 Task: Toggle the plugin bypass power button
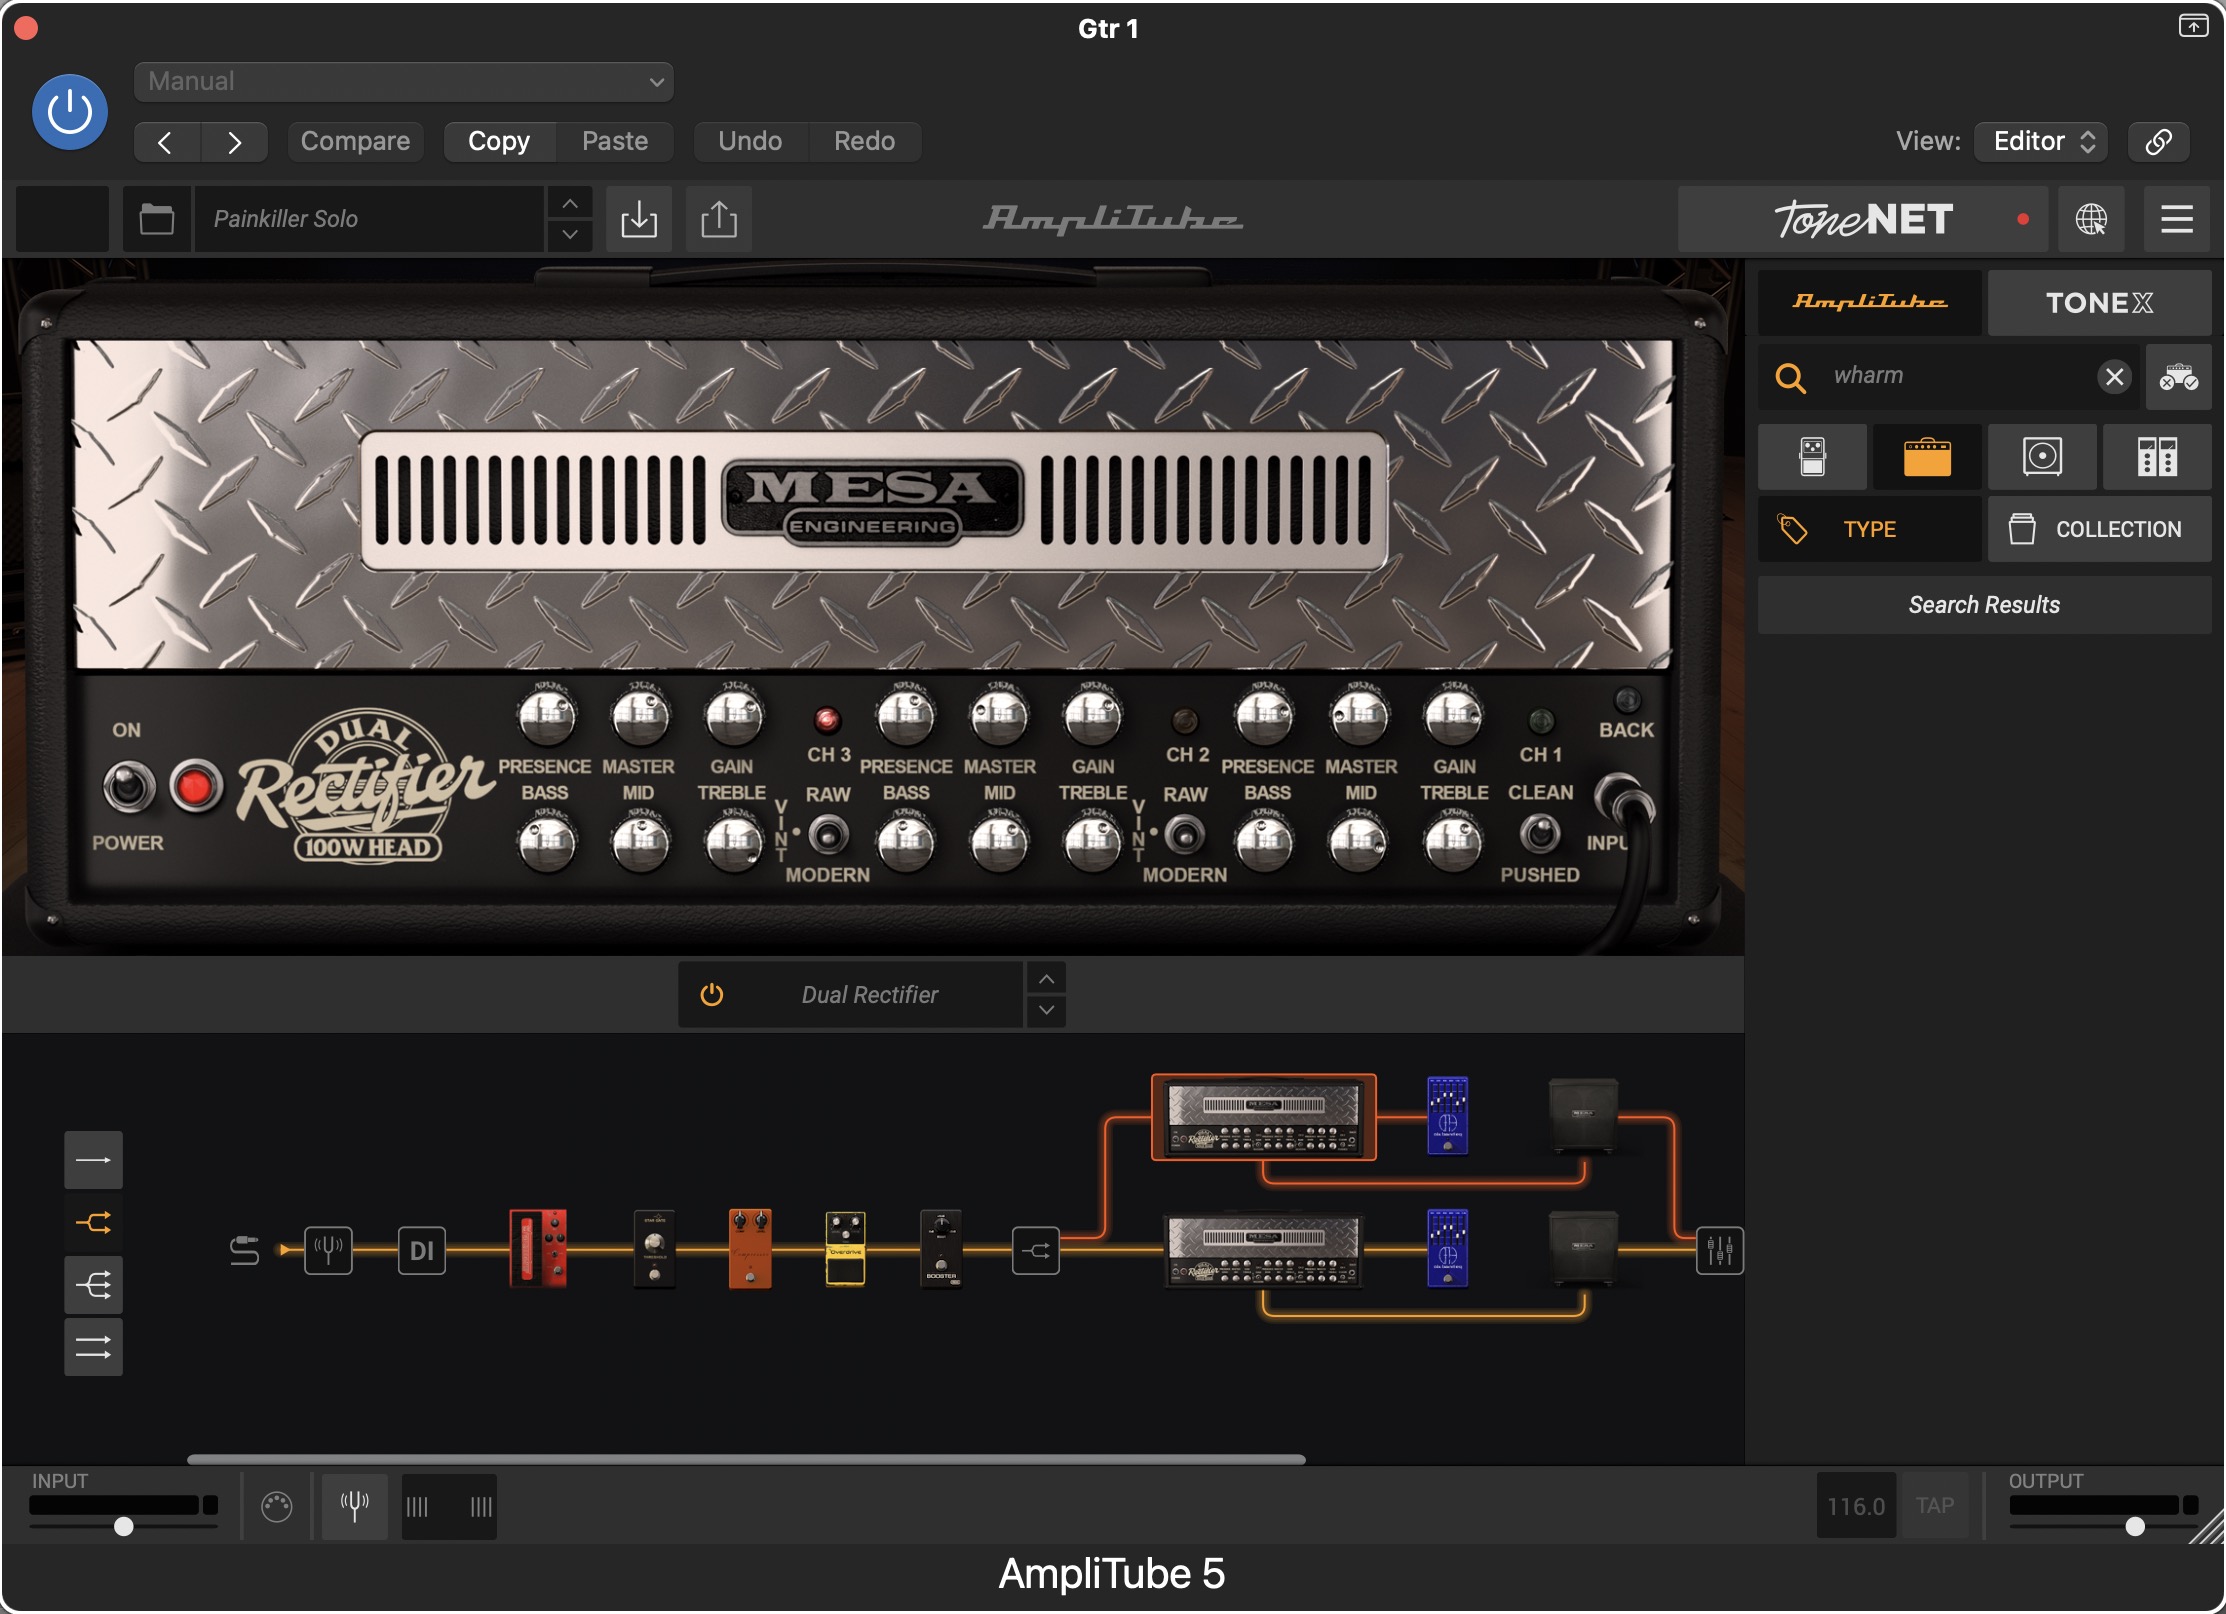coord(70,112)
